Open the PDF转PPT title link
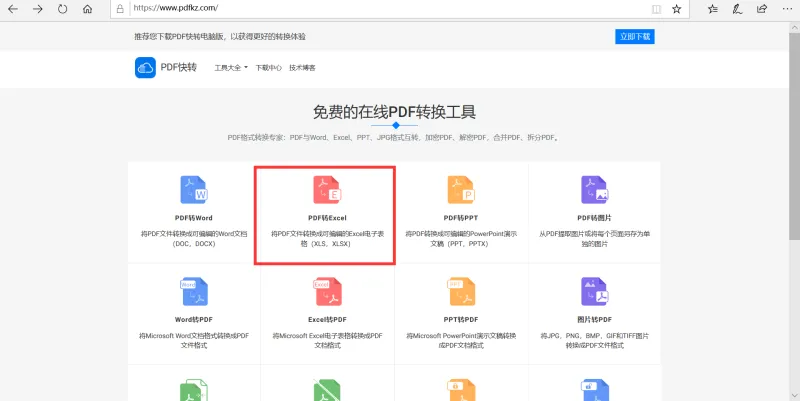800x401 pixels. 461,218
